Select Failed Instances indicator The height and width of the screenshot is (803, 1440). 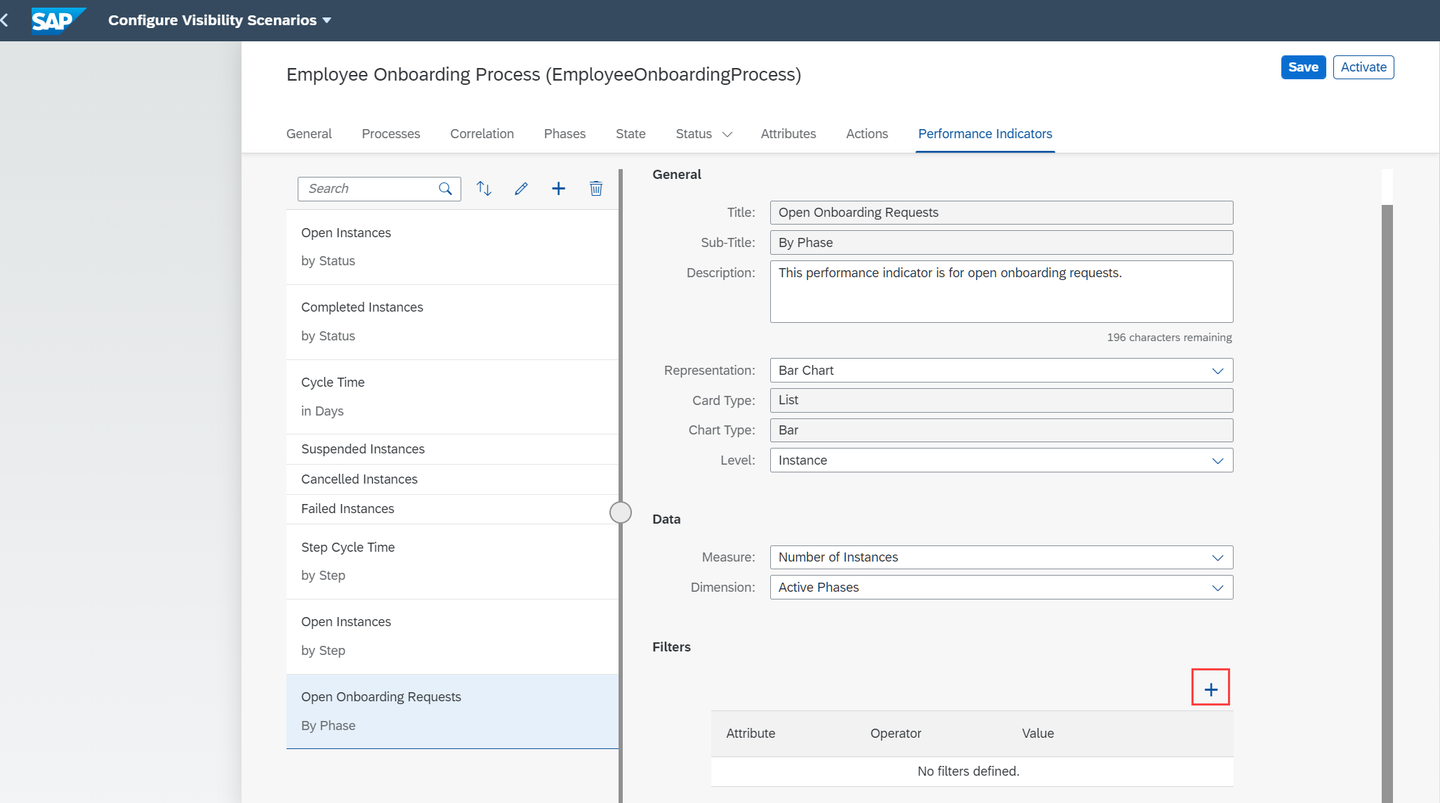(x=452, y=509)
